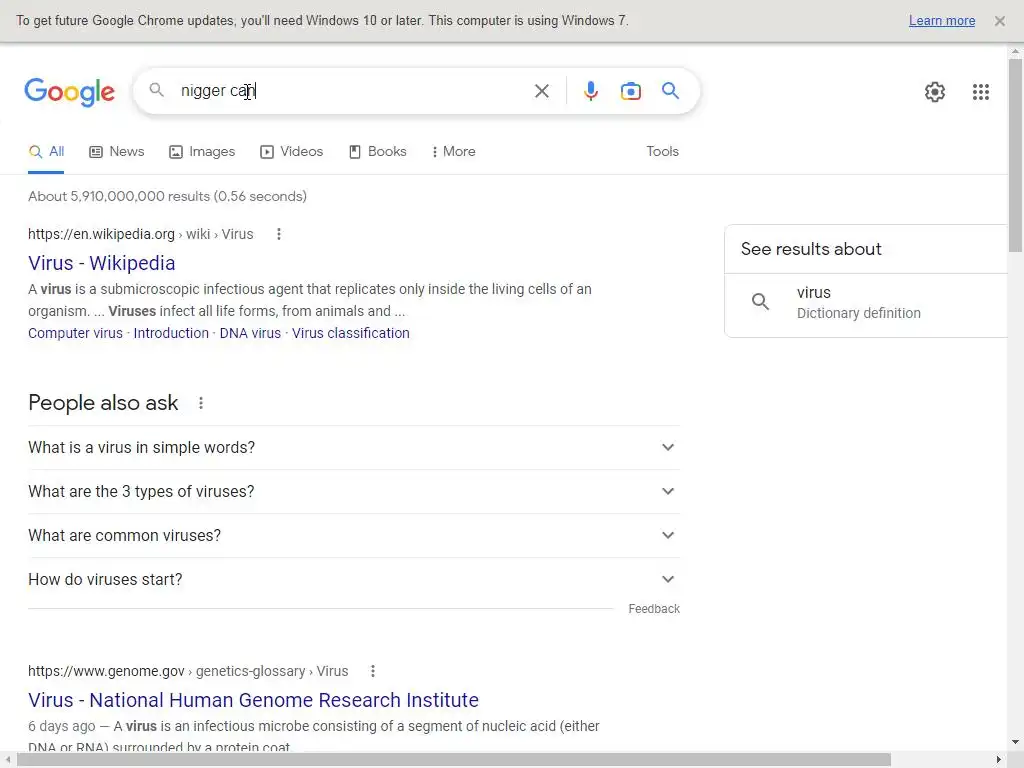Expand 'What are common viruses?' question
This screenshot has height=768, width=1024.
pos(354,536)
